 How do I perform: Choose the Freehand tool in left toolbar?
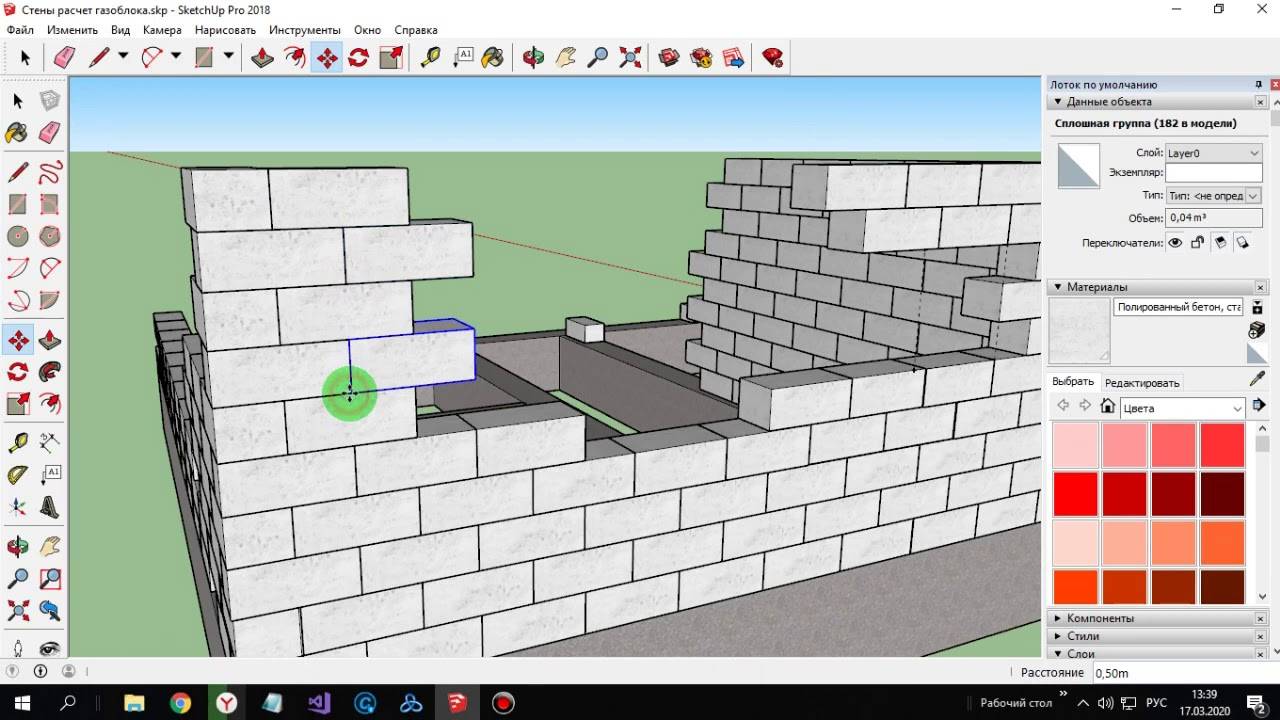49,171
